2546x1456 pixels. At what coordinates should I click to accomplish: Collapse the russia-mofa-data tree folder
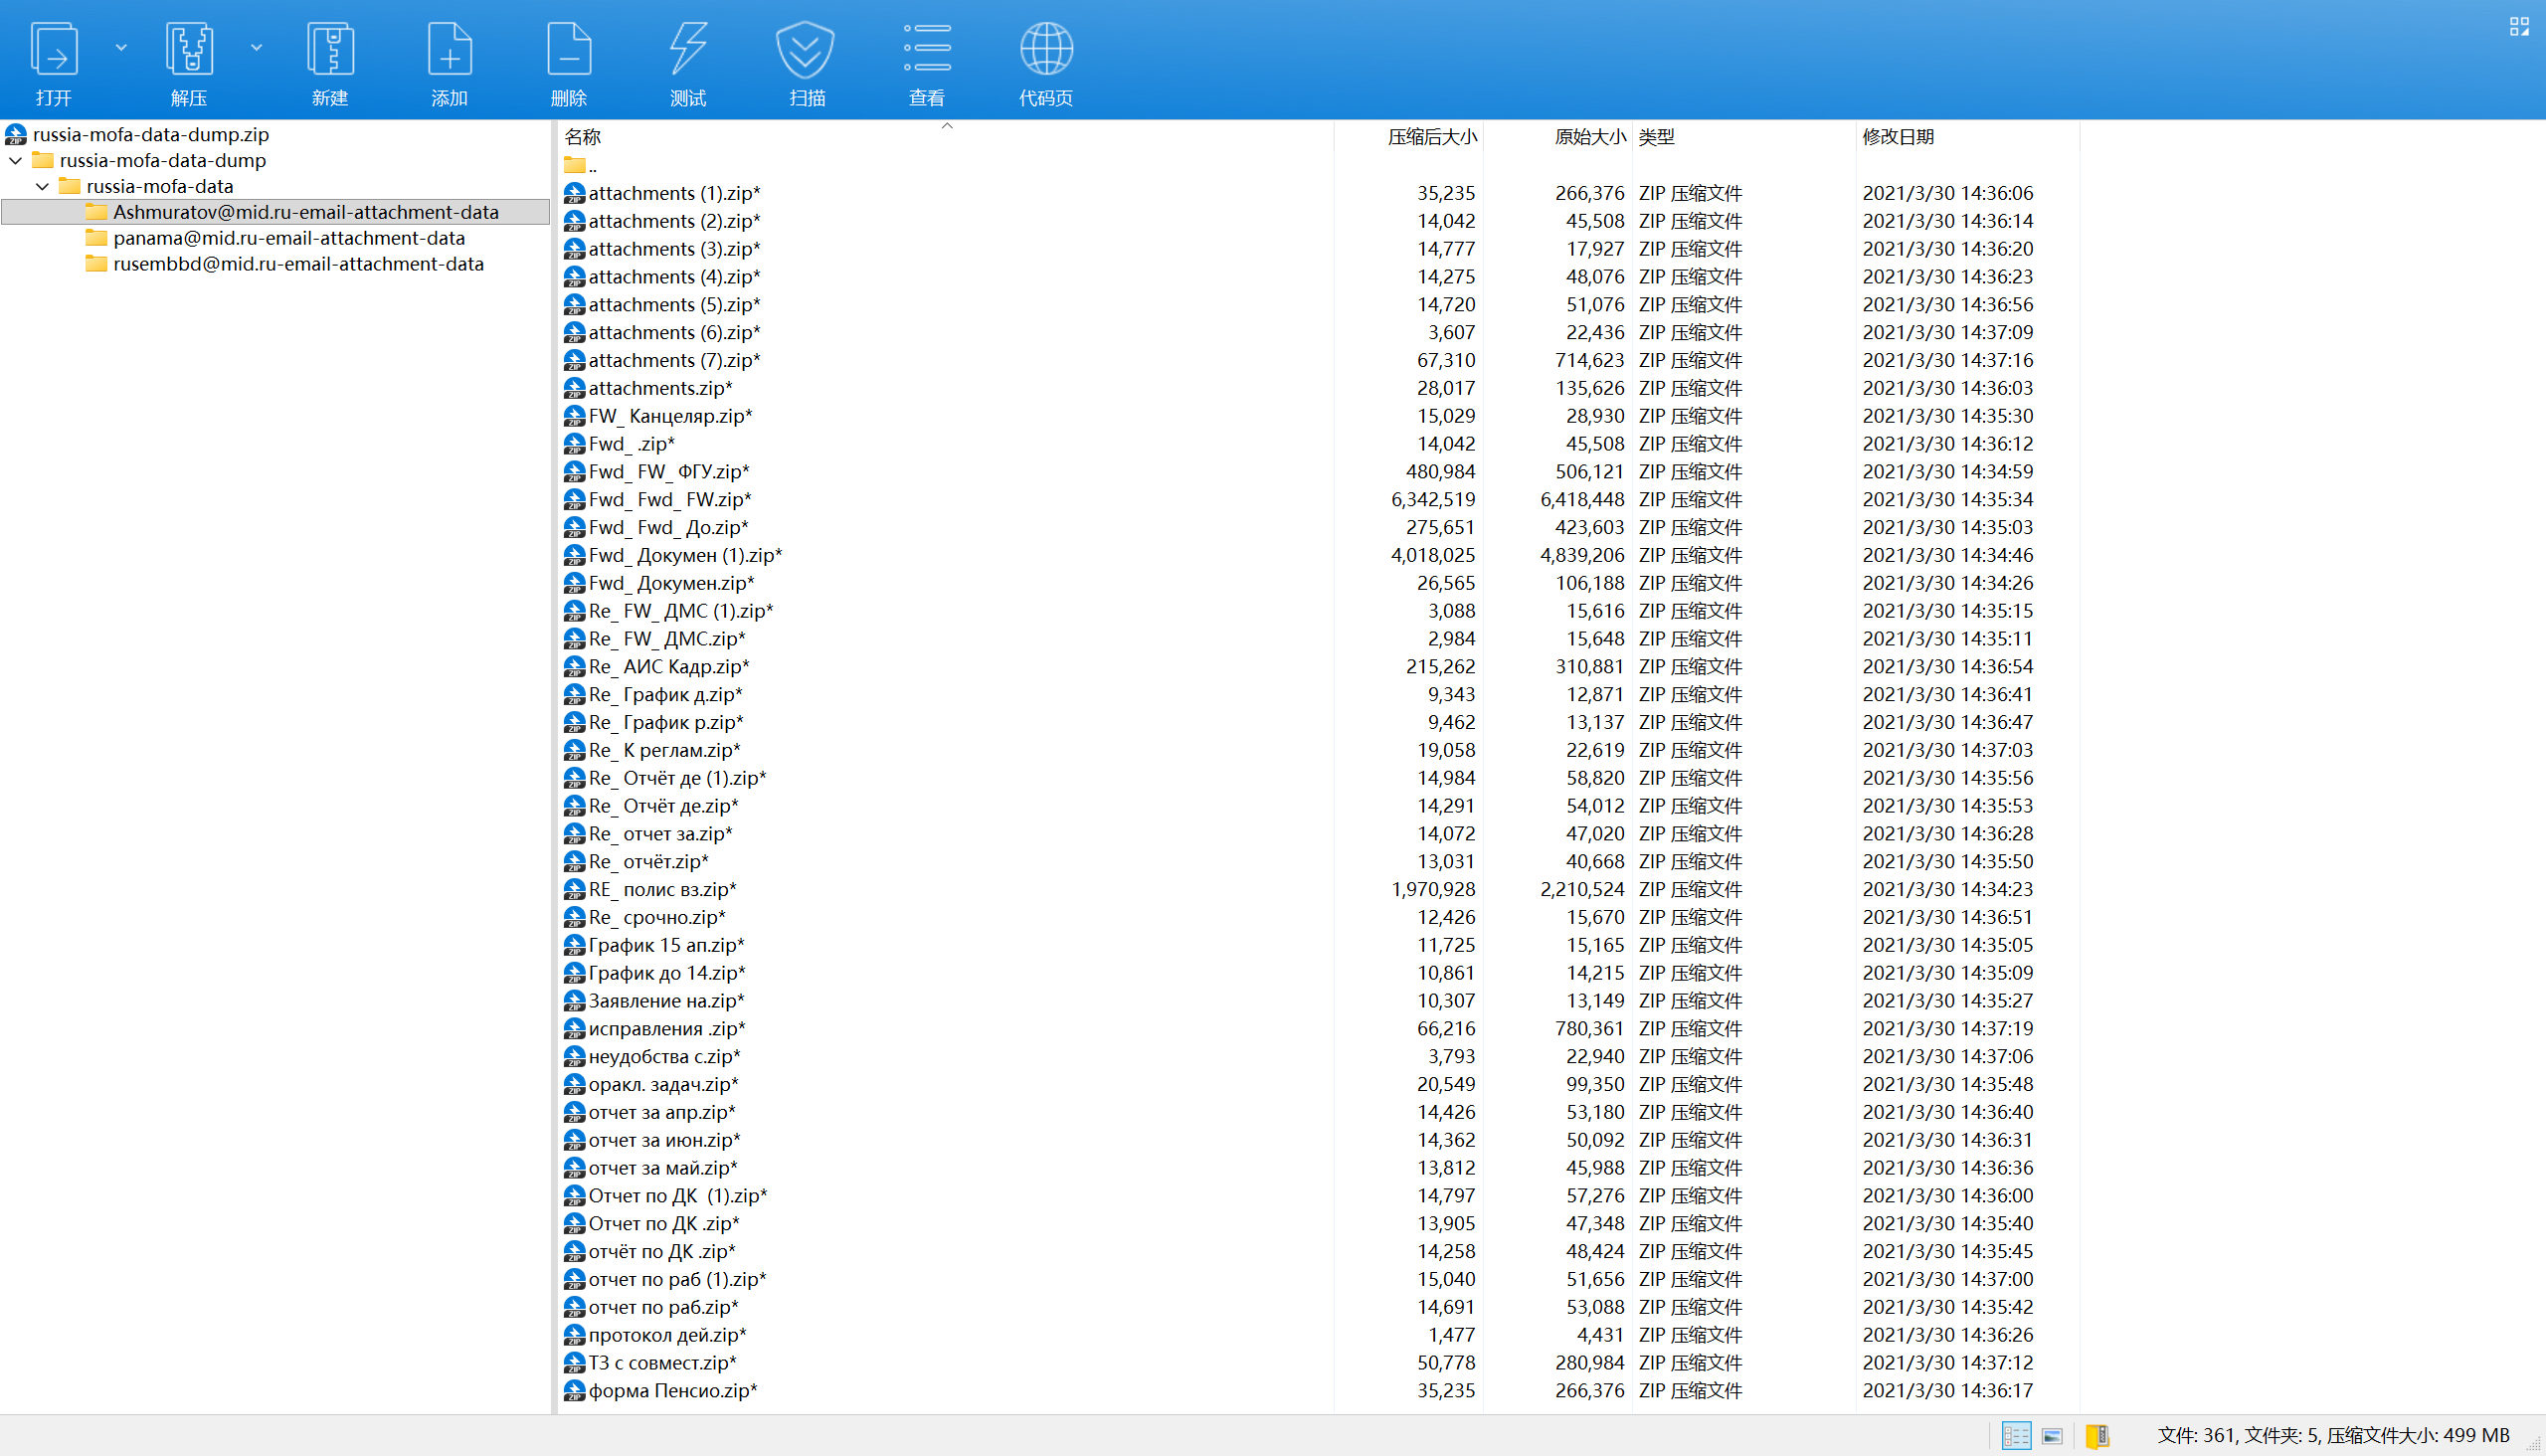point(42,186)
